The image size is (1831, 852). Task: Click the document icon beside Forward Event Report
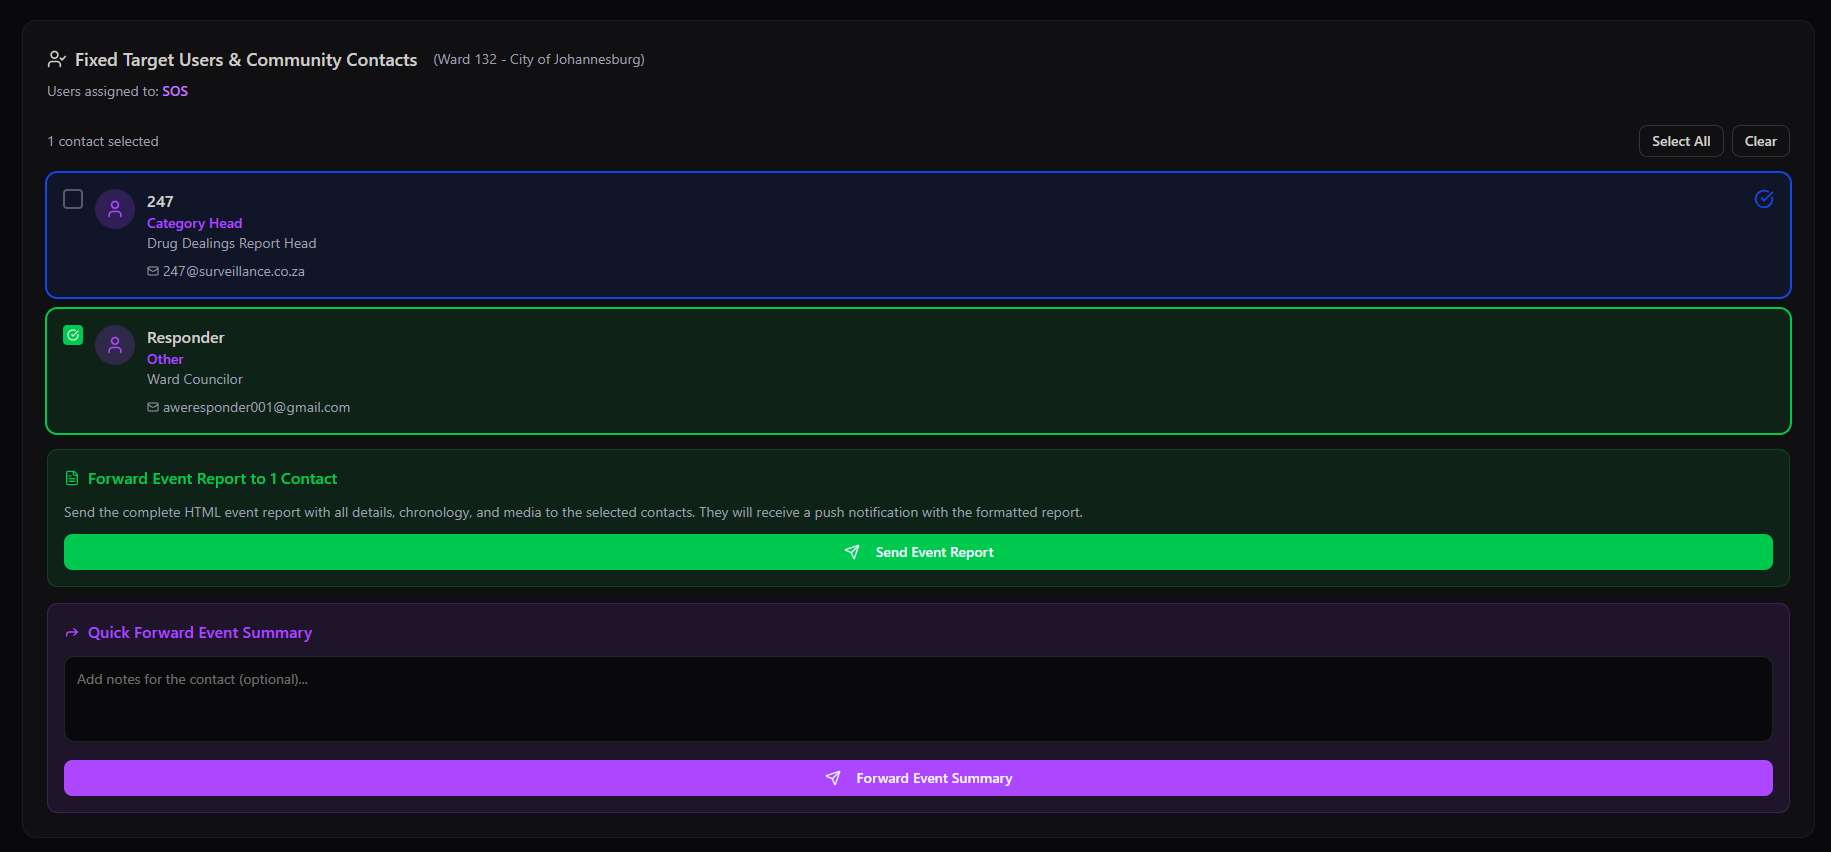click(72, 479)
